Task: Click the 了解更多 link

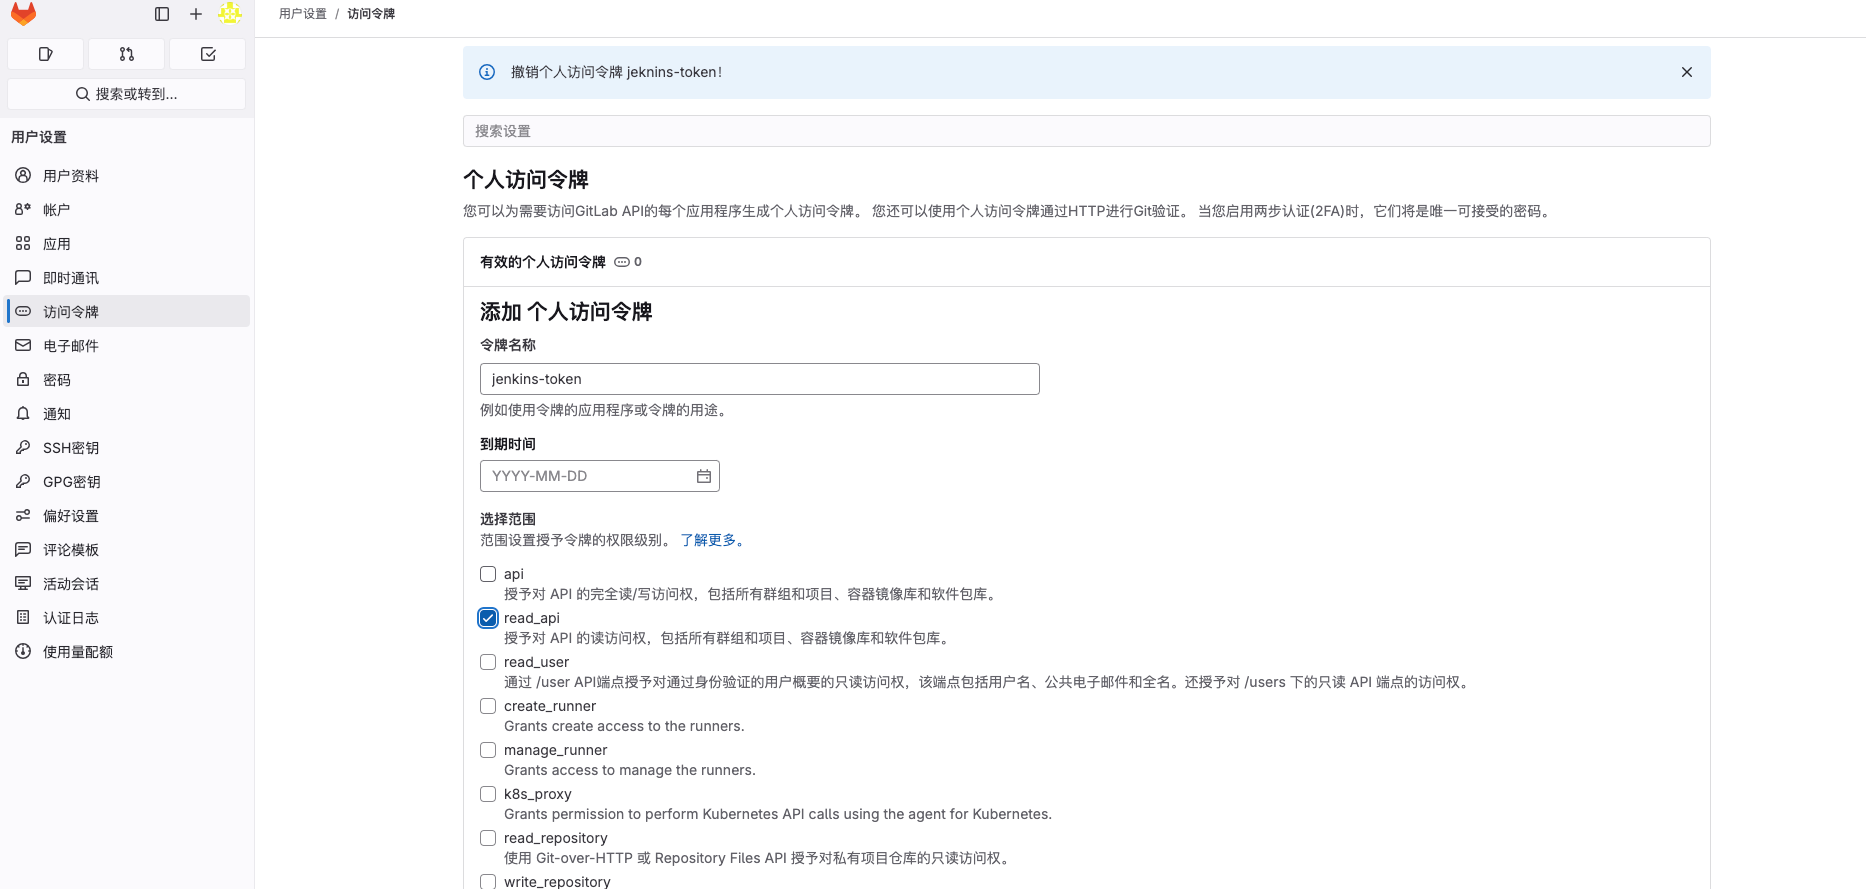Action: pyautogui.click(x=711, y=540)
